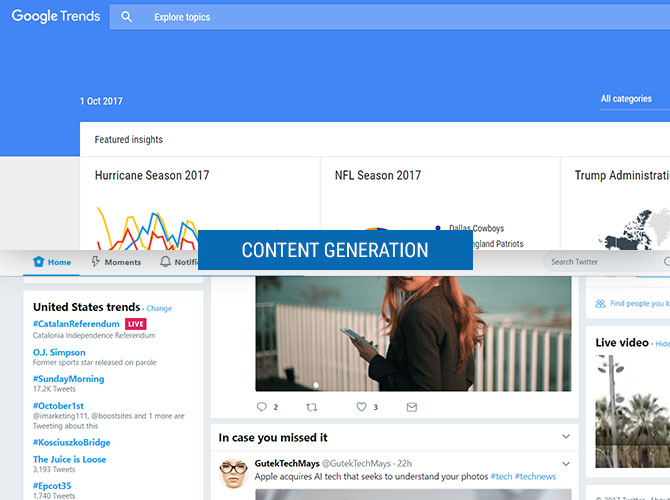
Task: Open the O.J. Simpson trend
Action: point(59,353)
